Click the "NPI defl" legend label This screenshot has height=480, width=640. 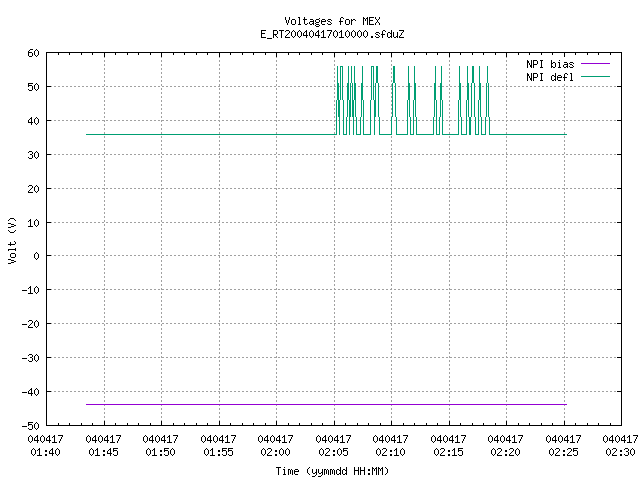coord(550,77)
